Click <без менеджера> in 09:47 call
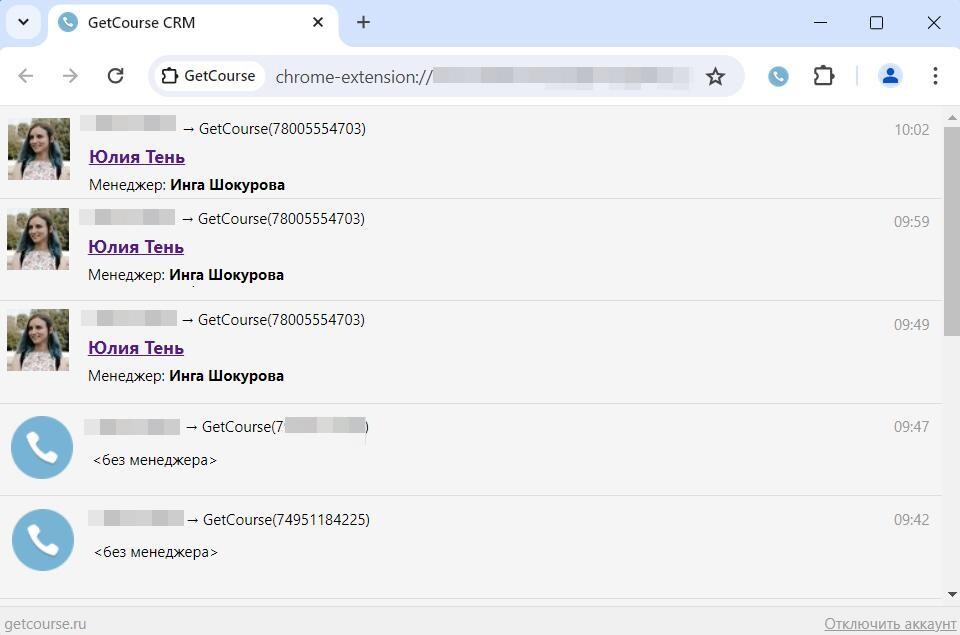This screenshot has height=635, width=960. 154,460
